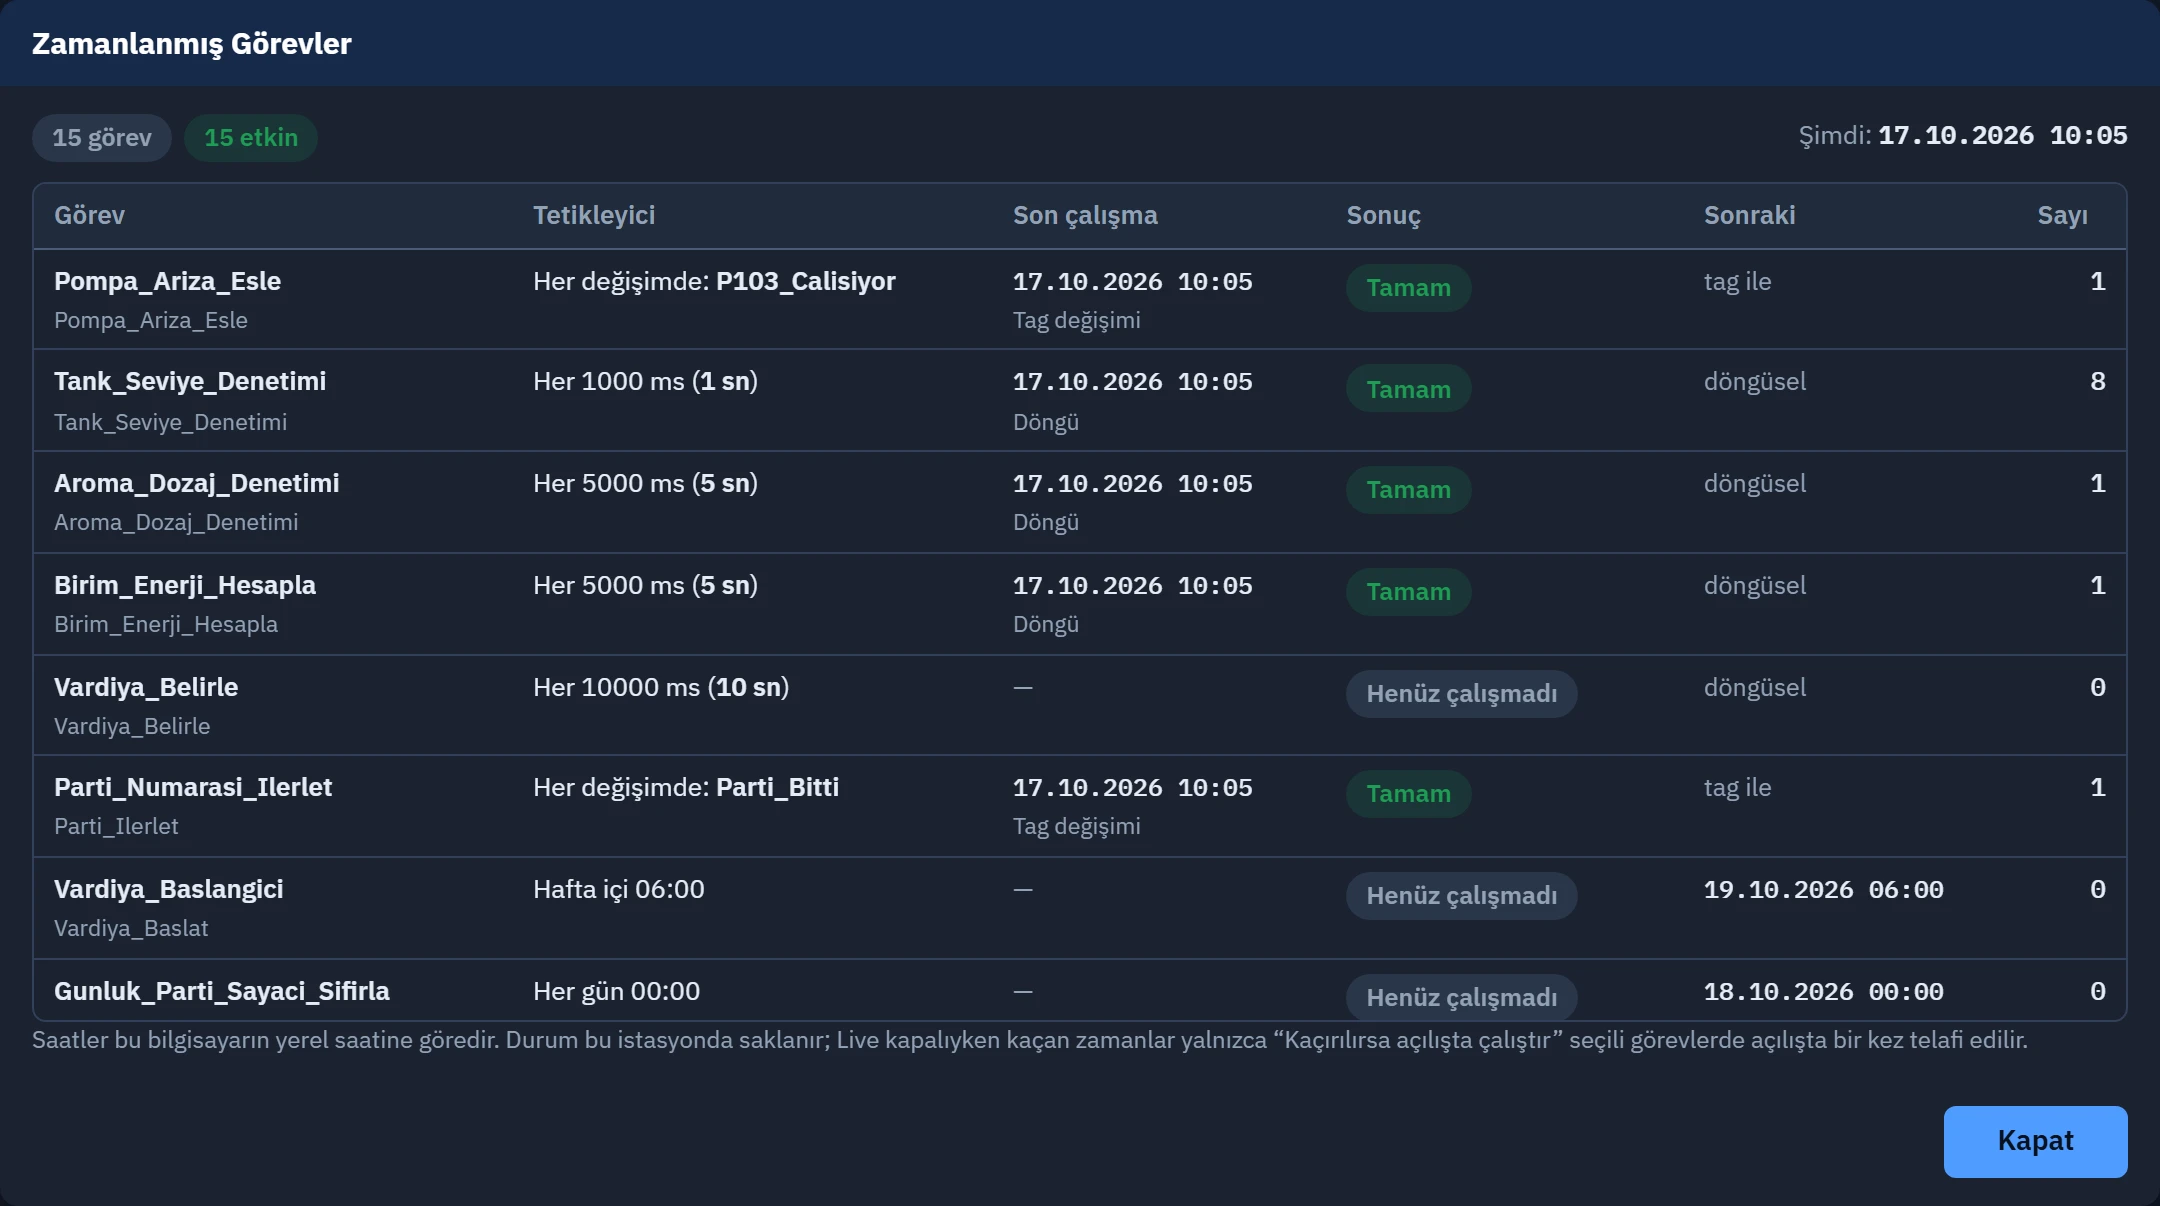Click the trigger "Hafta içi 06:00"
2160x1206 pixels.
(618, 889)
